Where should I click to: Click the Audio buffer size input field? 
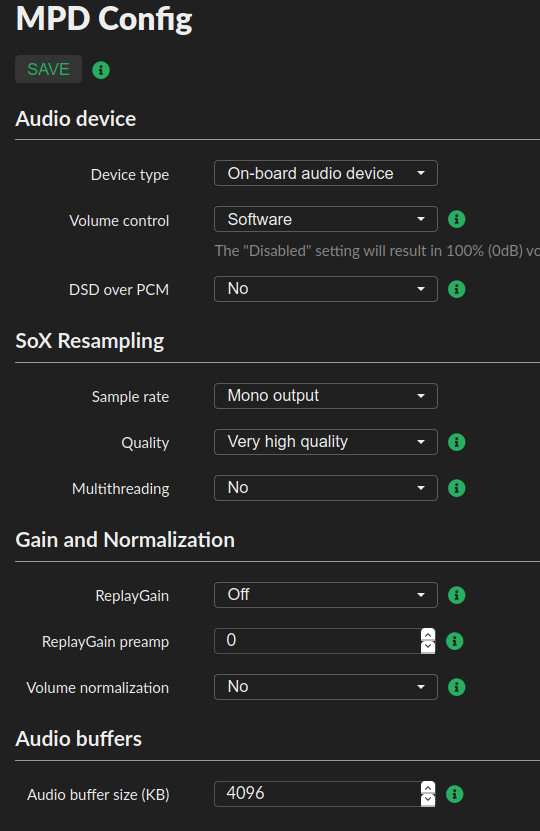(317, 794)
